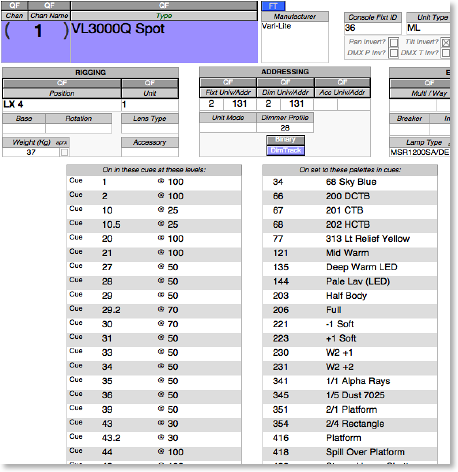
Task: Toggle the DMX T Inv checkbox
Action: click(446, 53)
